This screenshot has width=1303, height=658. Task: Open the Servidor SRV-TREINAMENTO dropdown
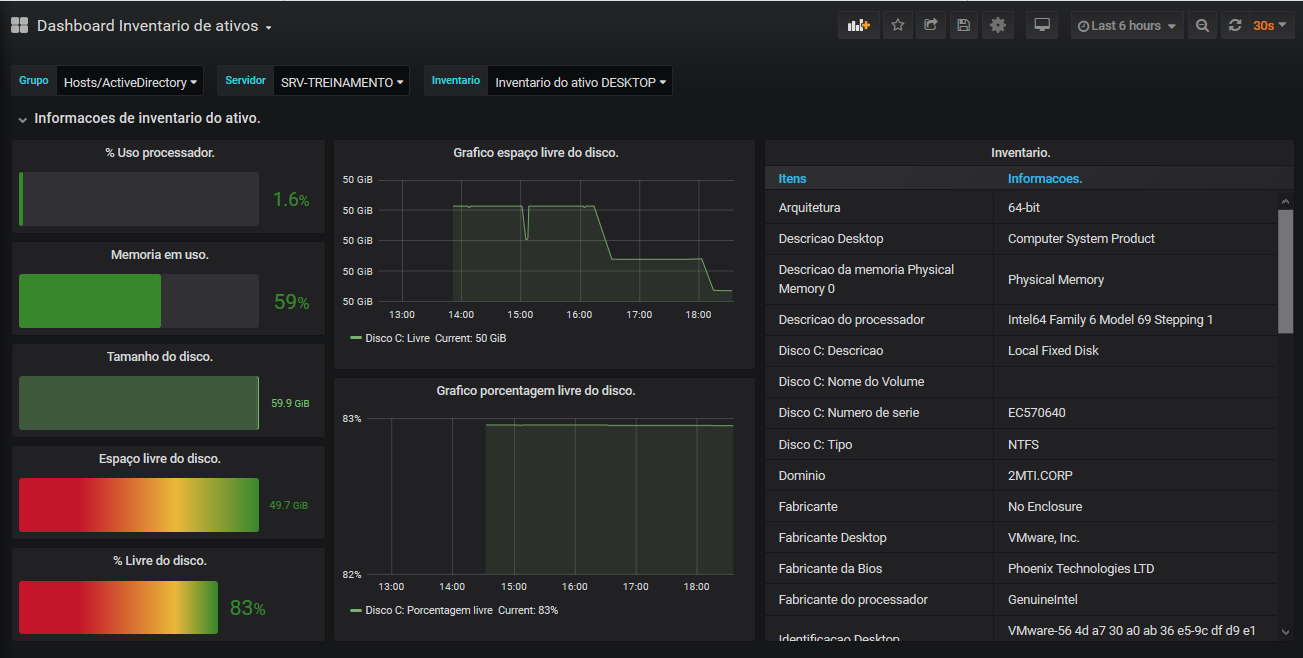coord(342,82)
